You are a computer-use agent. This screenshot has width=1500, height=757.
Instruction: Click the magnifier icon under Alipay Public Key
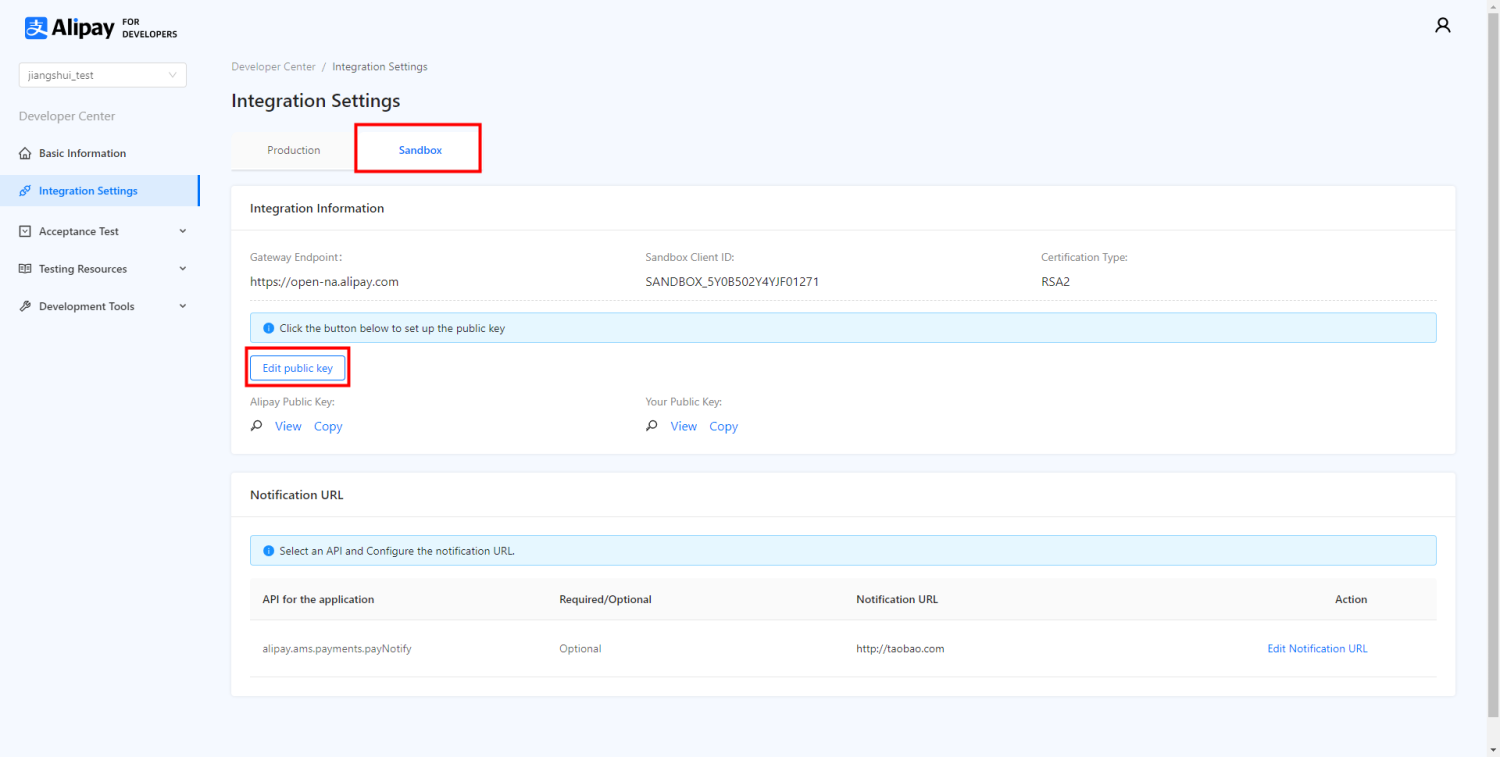pyautogui.click(x=256, y=425)
